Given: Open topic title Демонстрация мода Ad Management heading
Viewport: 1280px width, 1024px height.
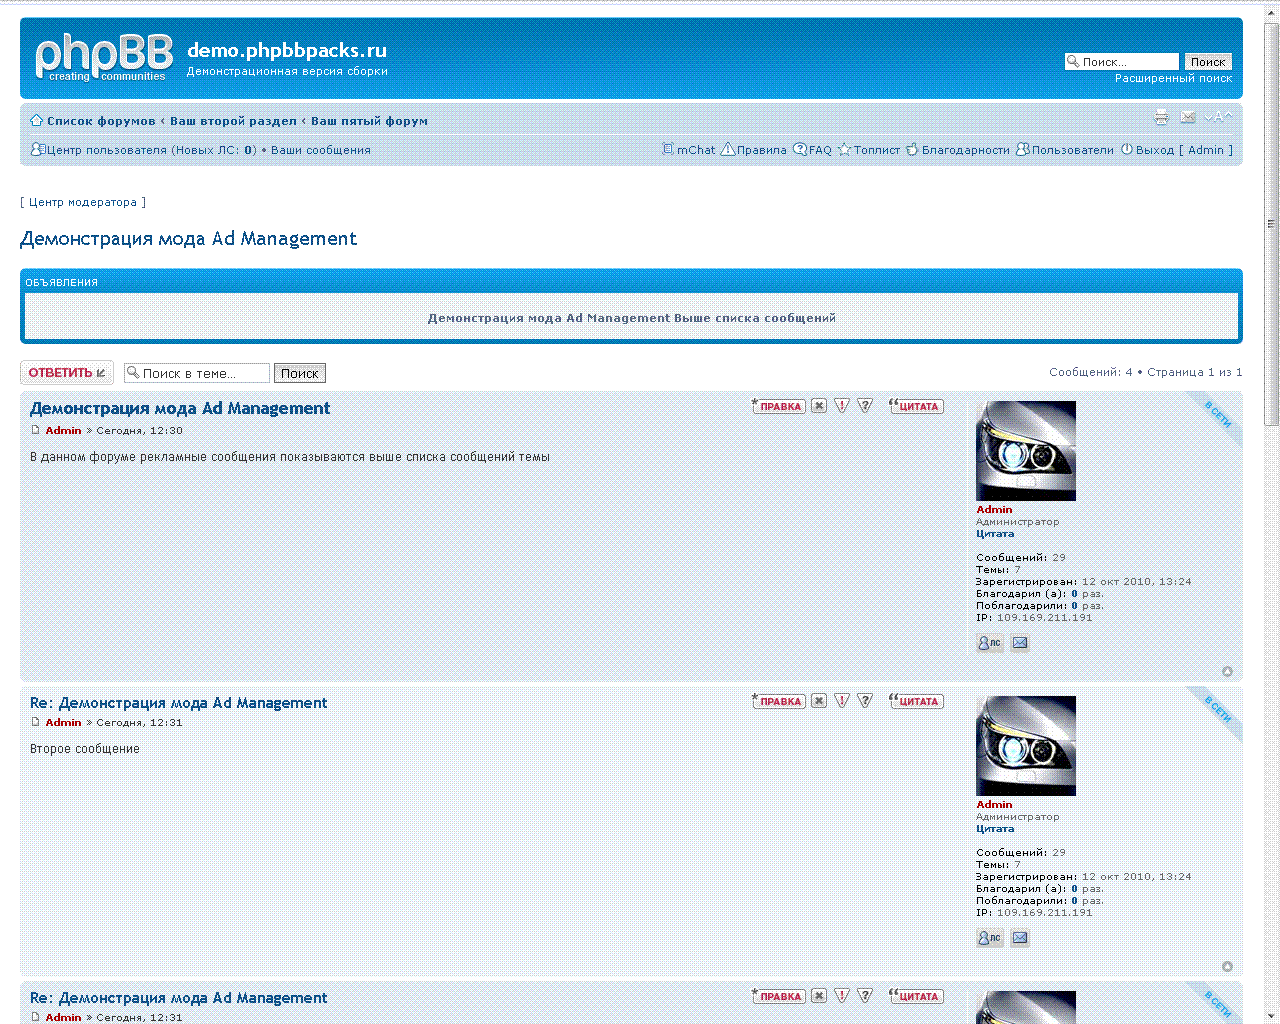Looking at the screenshot, I should pos(188,238).
